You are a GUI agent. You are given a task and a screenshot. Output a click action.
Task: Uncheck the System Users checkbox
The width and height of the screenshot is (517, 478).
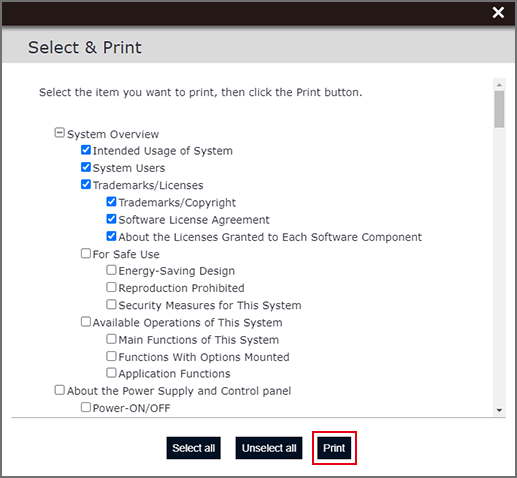(86, 167)
